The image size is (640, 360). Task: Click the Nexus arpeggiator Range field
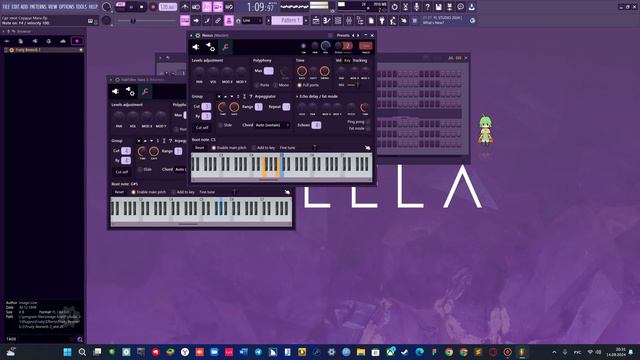point(259,107)
